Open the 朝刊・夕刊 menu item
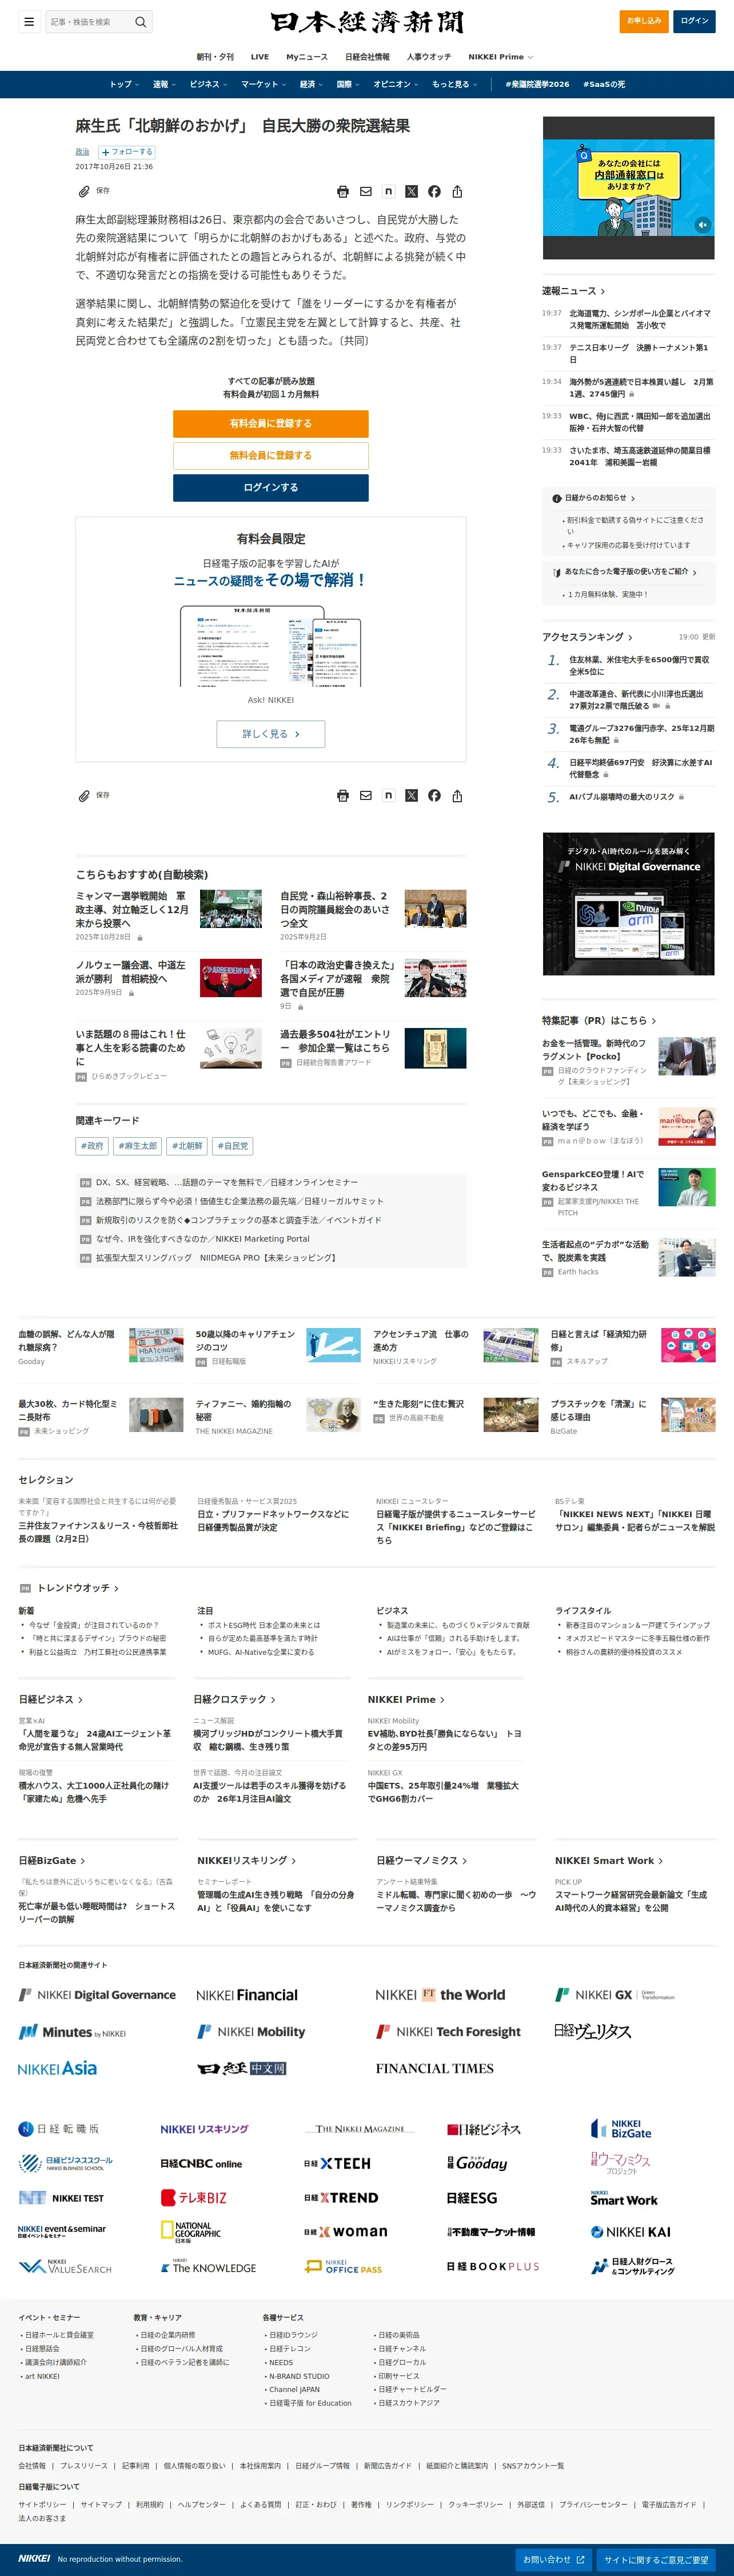Image resolution: width=734 pixels, height=2576 pixels. [215, 57]
